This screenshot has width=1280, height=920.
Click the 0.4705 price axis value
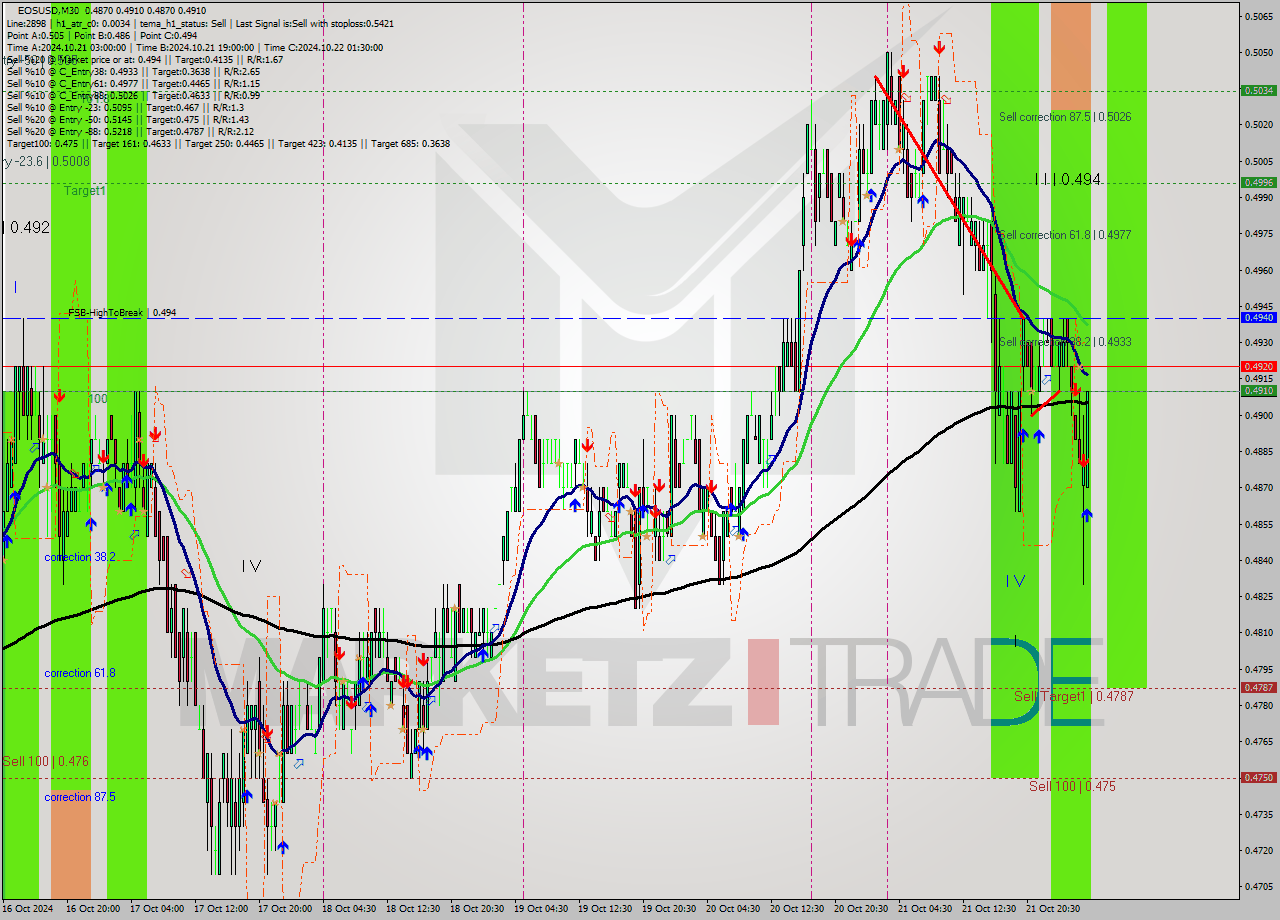coord(1259,886)
